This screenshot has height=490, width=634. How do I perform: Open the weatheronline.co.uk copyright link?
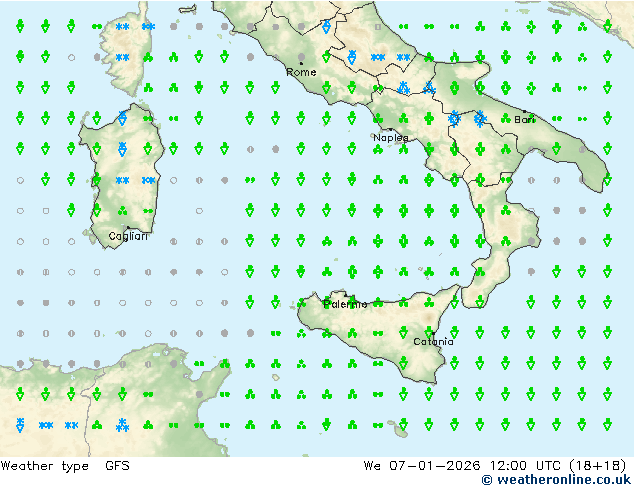click(556, 480)
